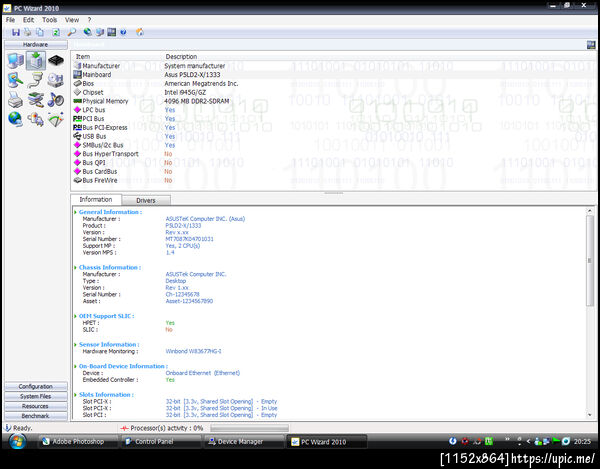Click the scrollbar down arrow
600x469 pixels.
point(590,415)
